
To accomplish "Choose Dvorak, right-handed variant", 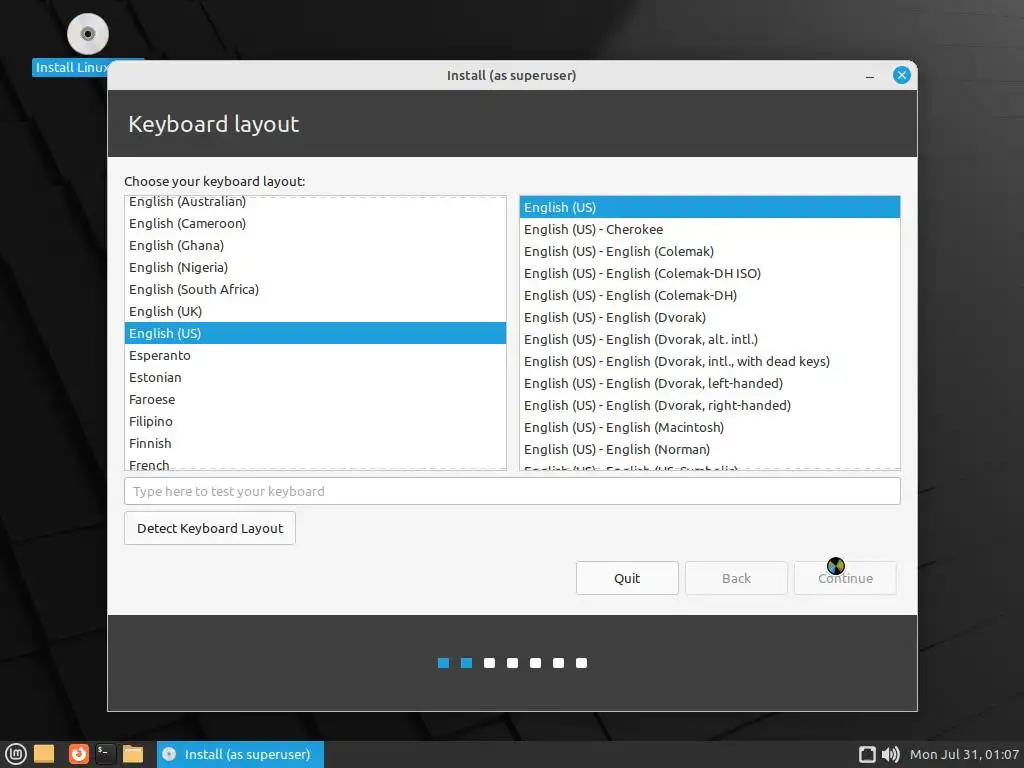I will [x=710, y=405].
